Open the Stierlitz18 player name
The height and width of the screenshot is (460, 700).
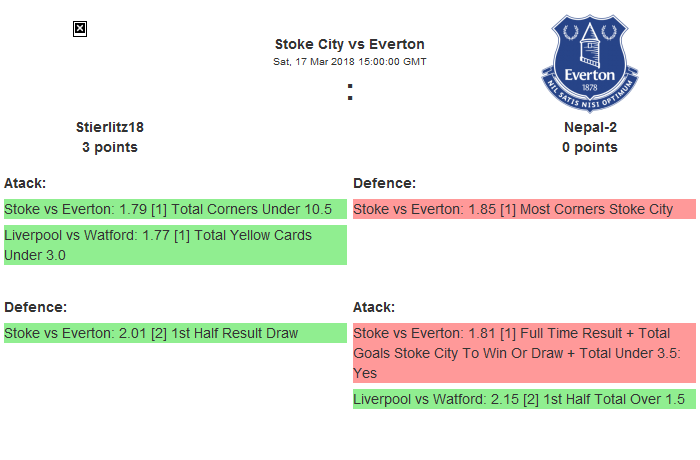coord(110,127)
